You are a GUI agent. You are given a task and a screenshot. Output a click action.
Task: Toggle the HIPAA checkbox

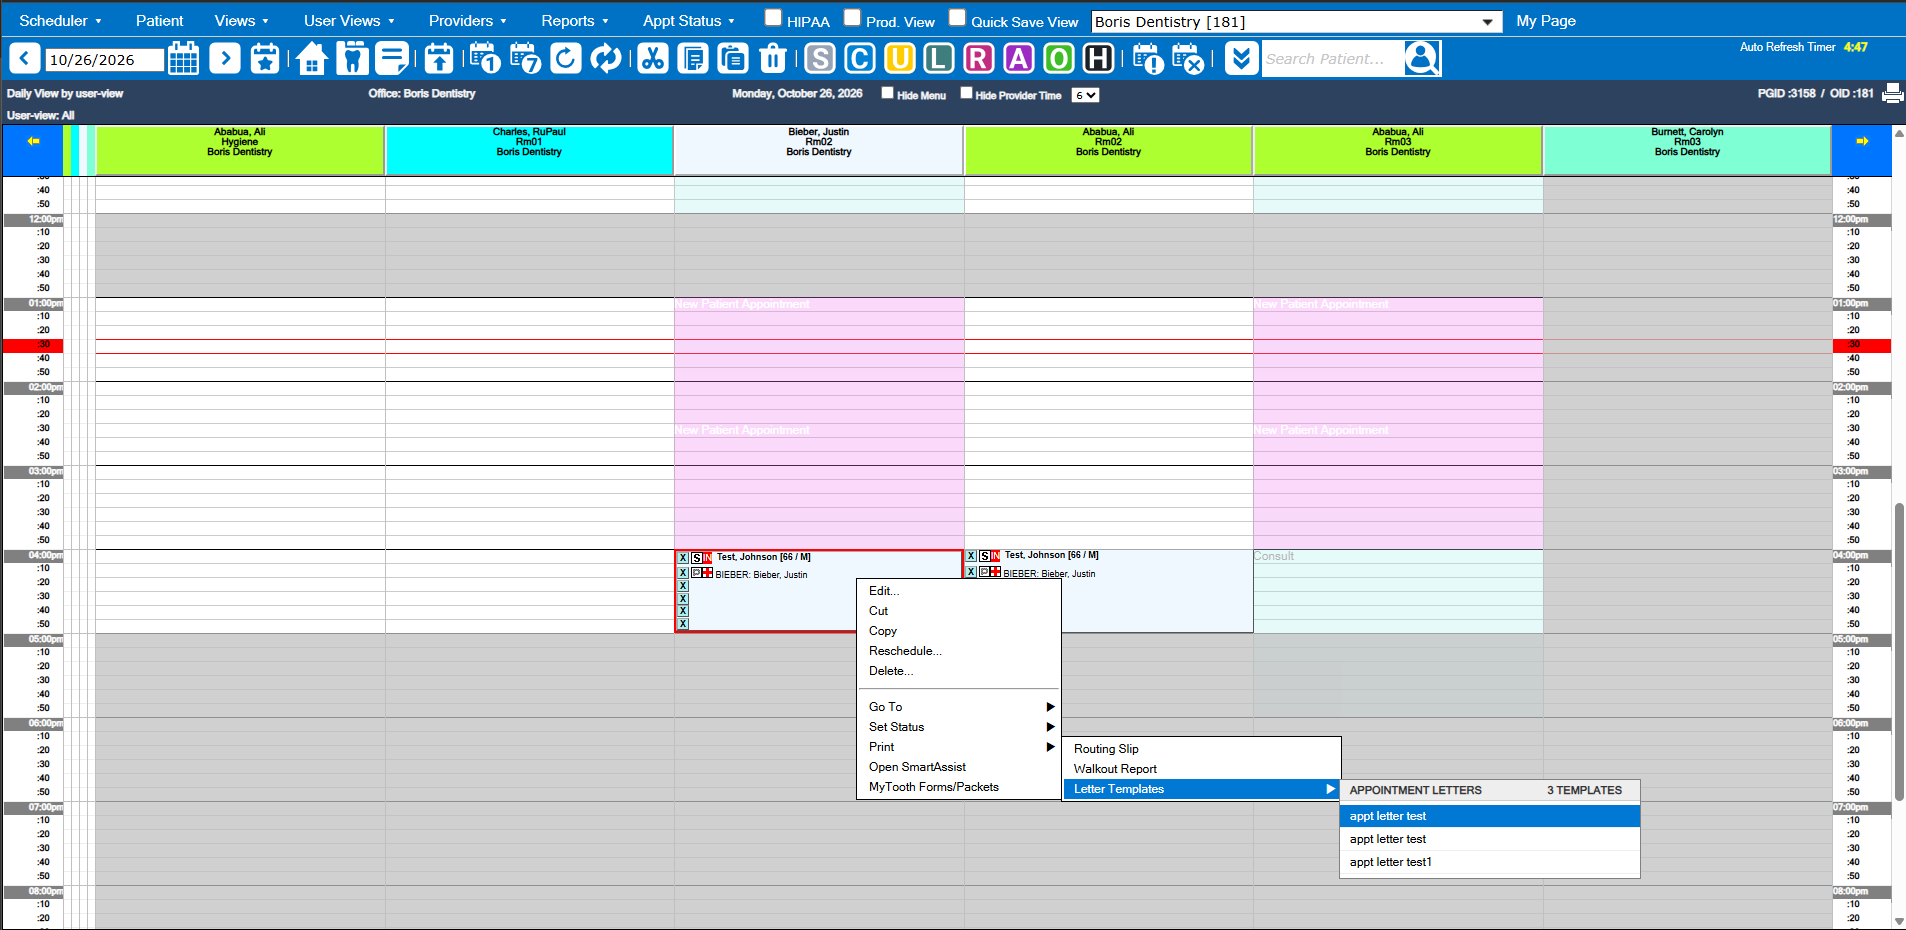773,17
